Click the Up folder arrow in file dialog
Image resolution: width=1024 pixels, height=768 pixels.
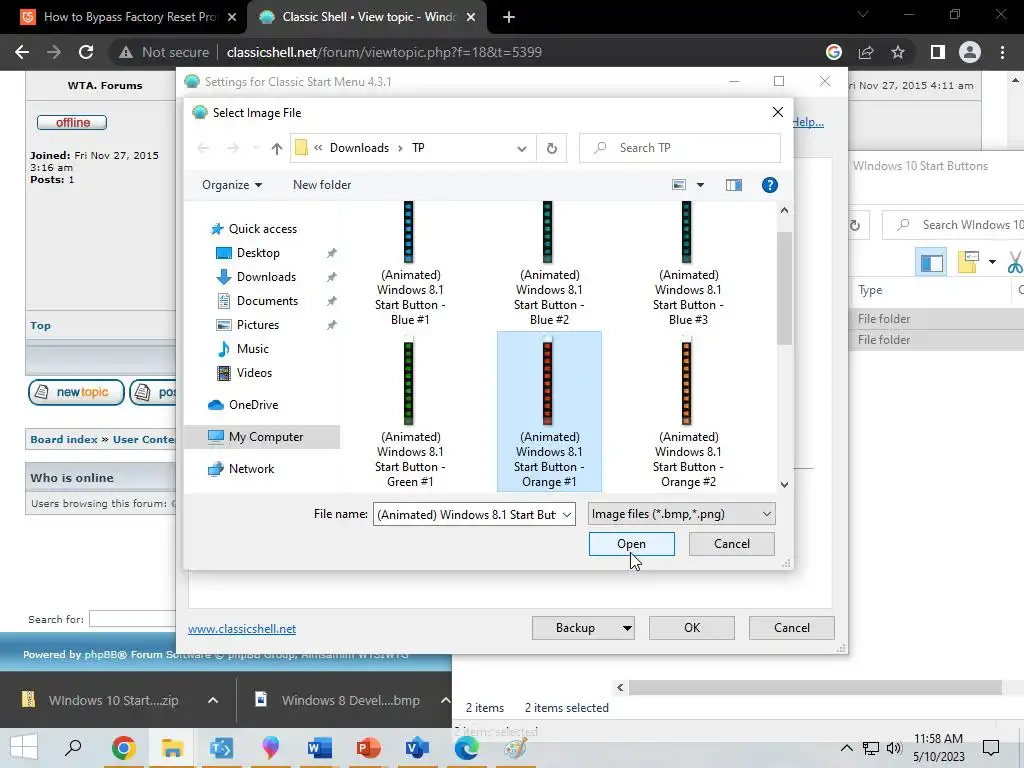277,148
